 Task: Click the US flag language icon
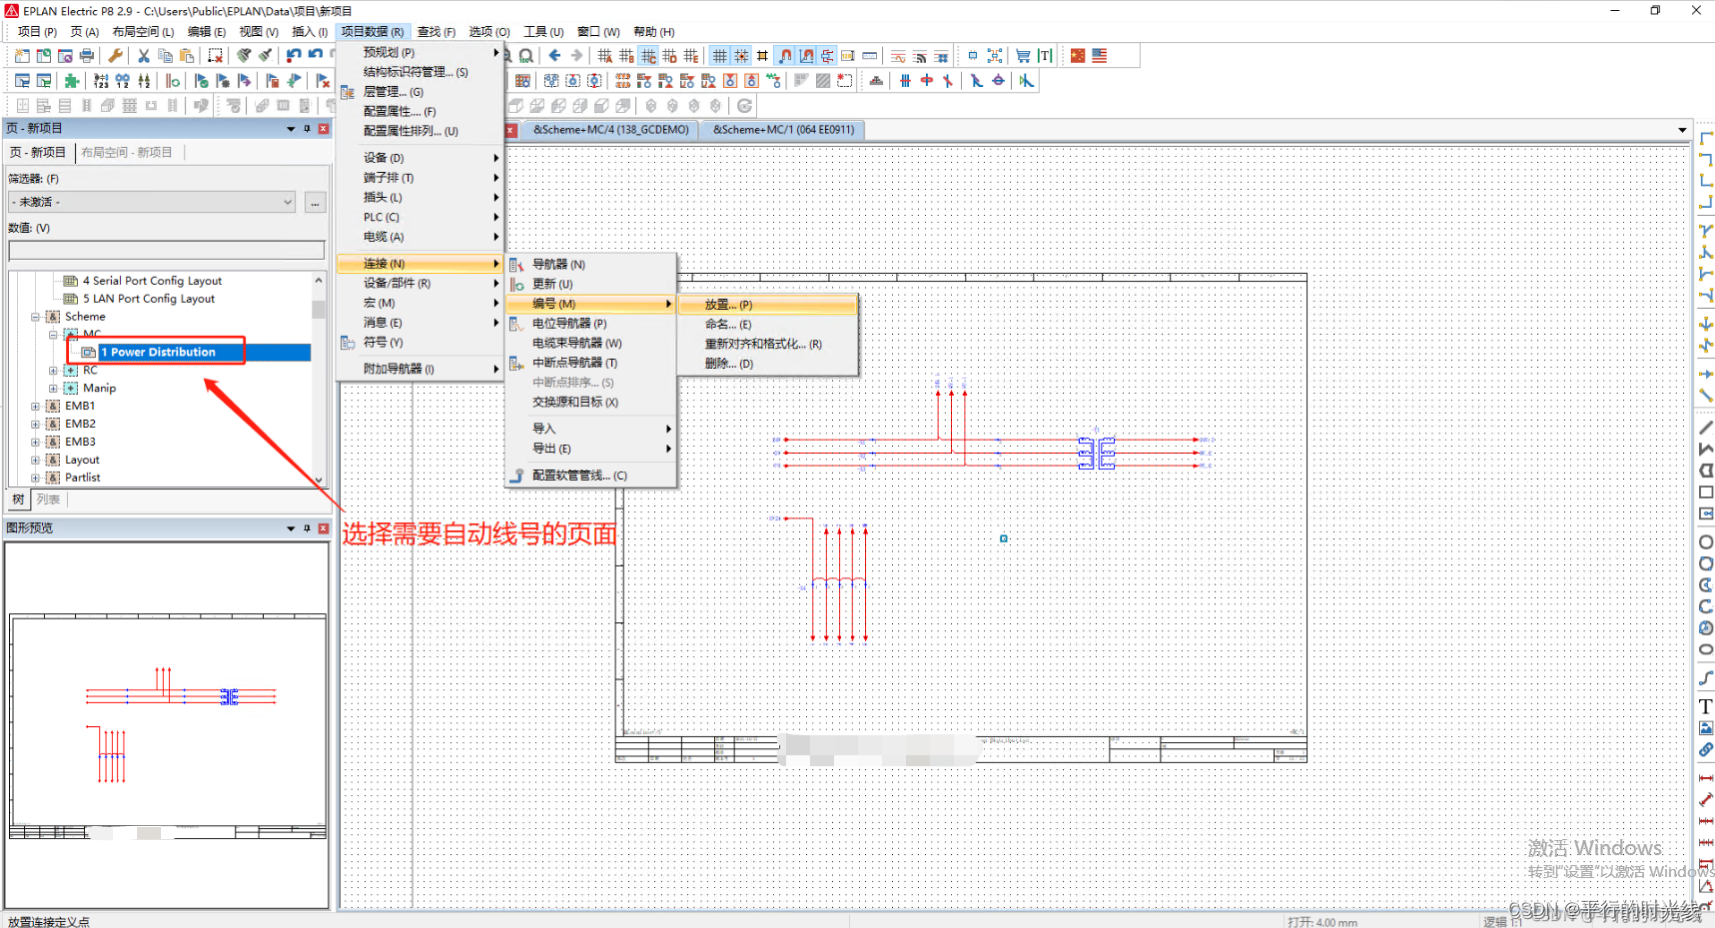click(x=1099, y=56)
